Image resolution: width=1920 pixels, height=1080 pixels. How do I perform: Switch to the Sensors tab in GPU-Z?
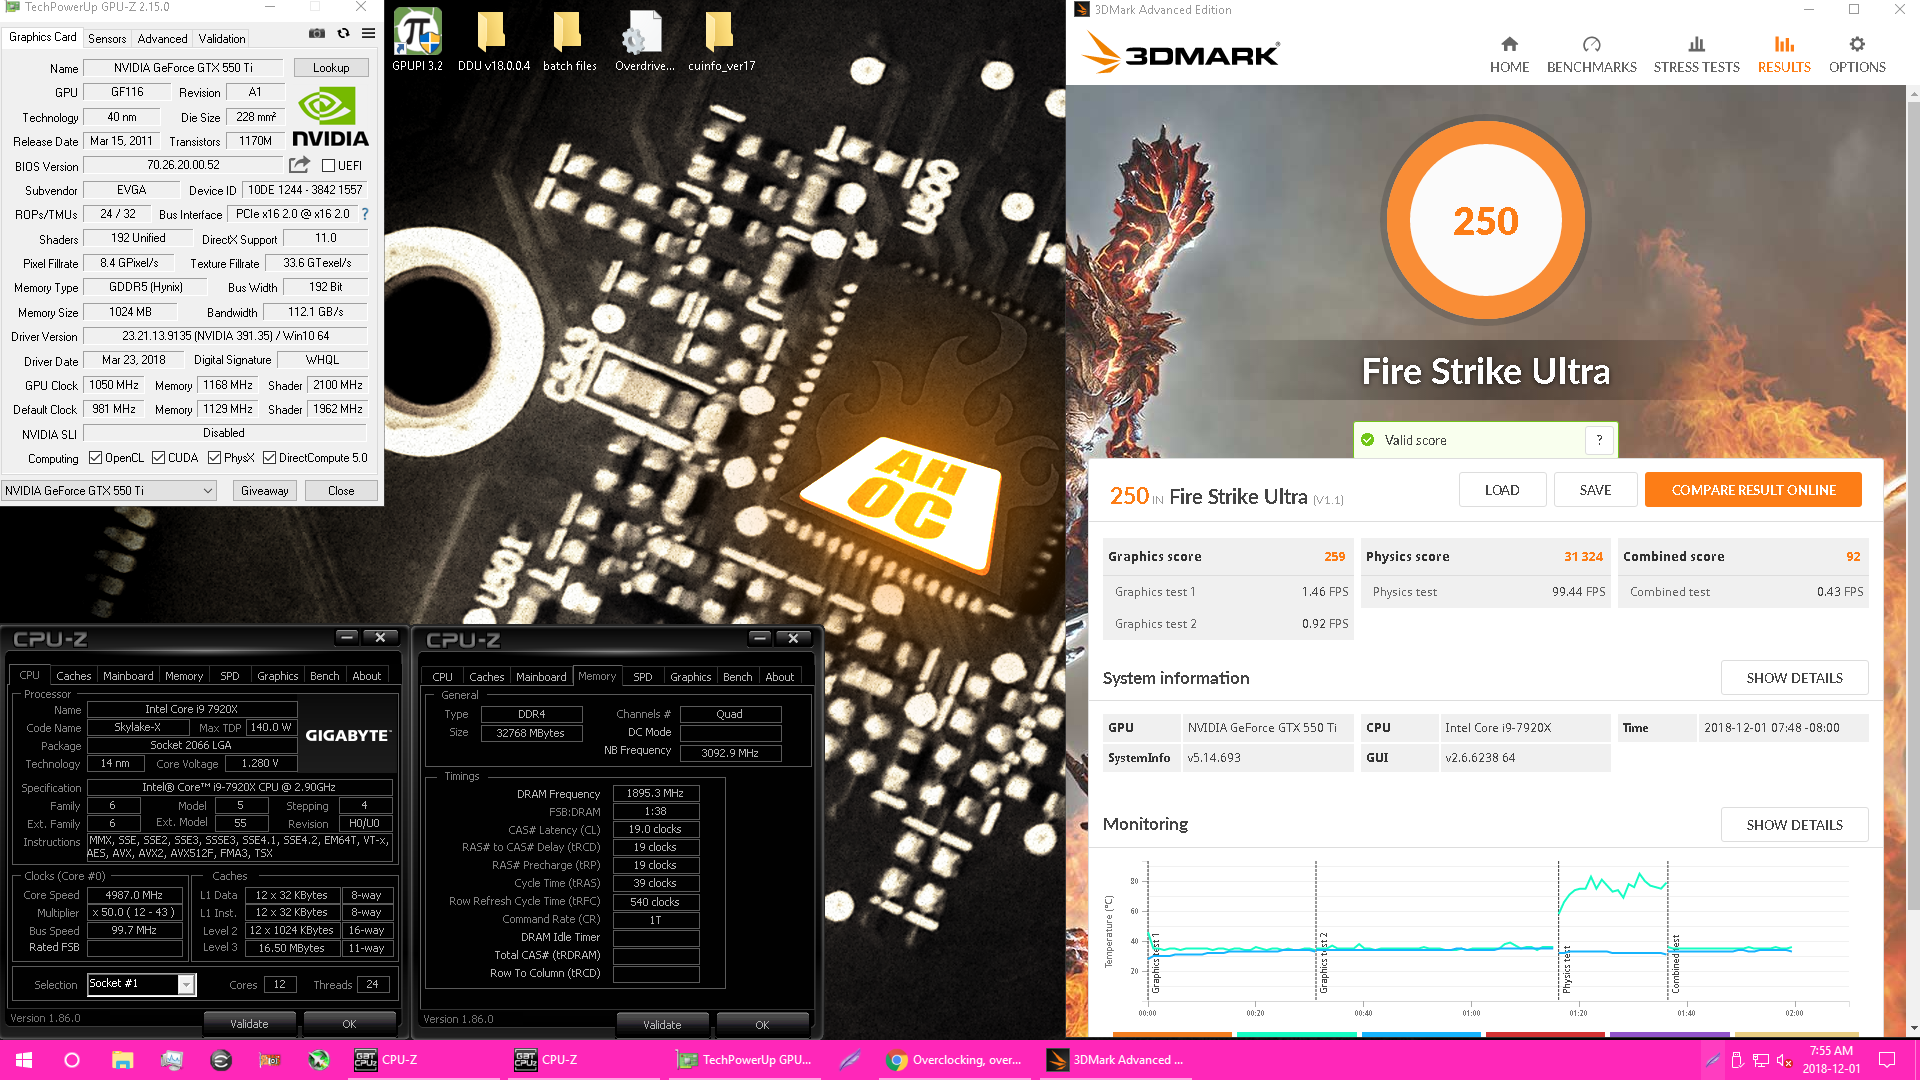pos(107,39)
